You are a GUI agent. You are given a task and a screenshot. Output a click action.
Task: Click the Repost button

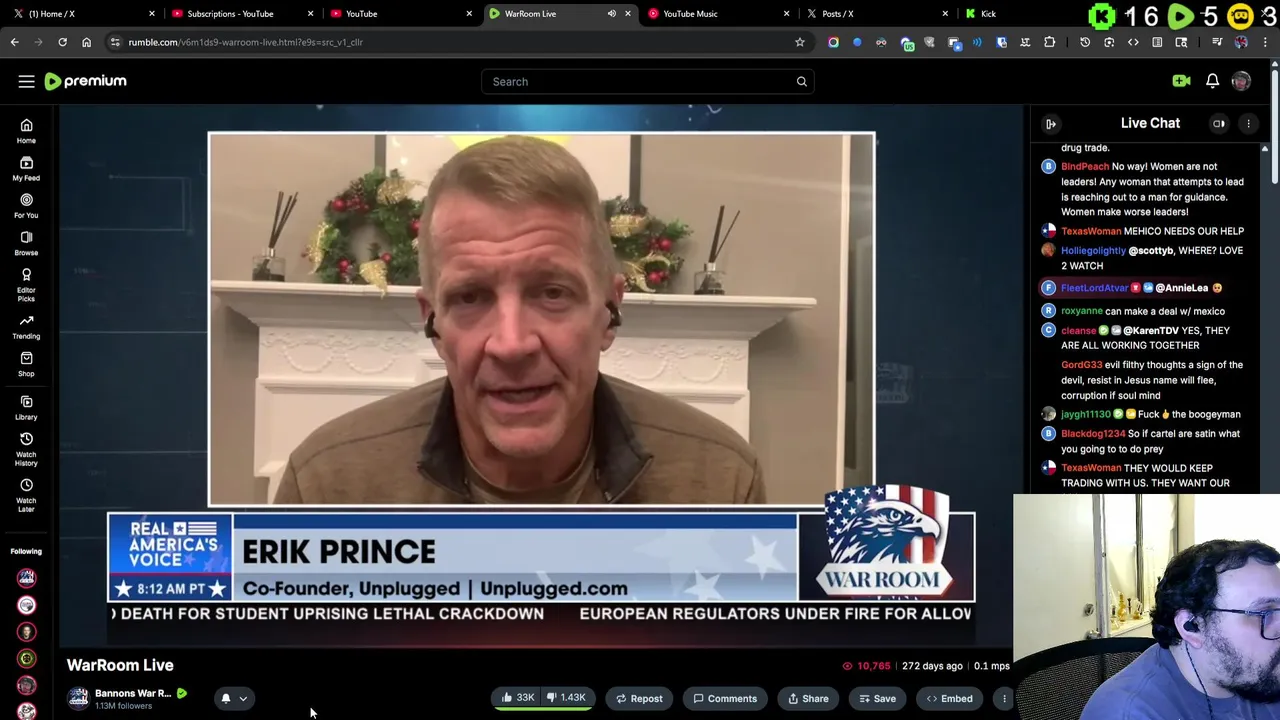(x=639, y=699)
